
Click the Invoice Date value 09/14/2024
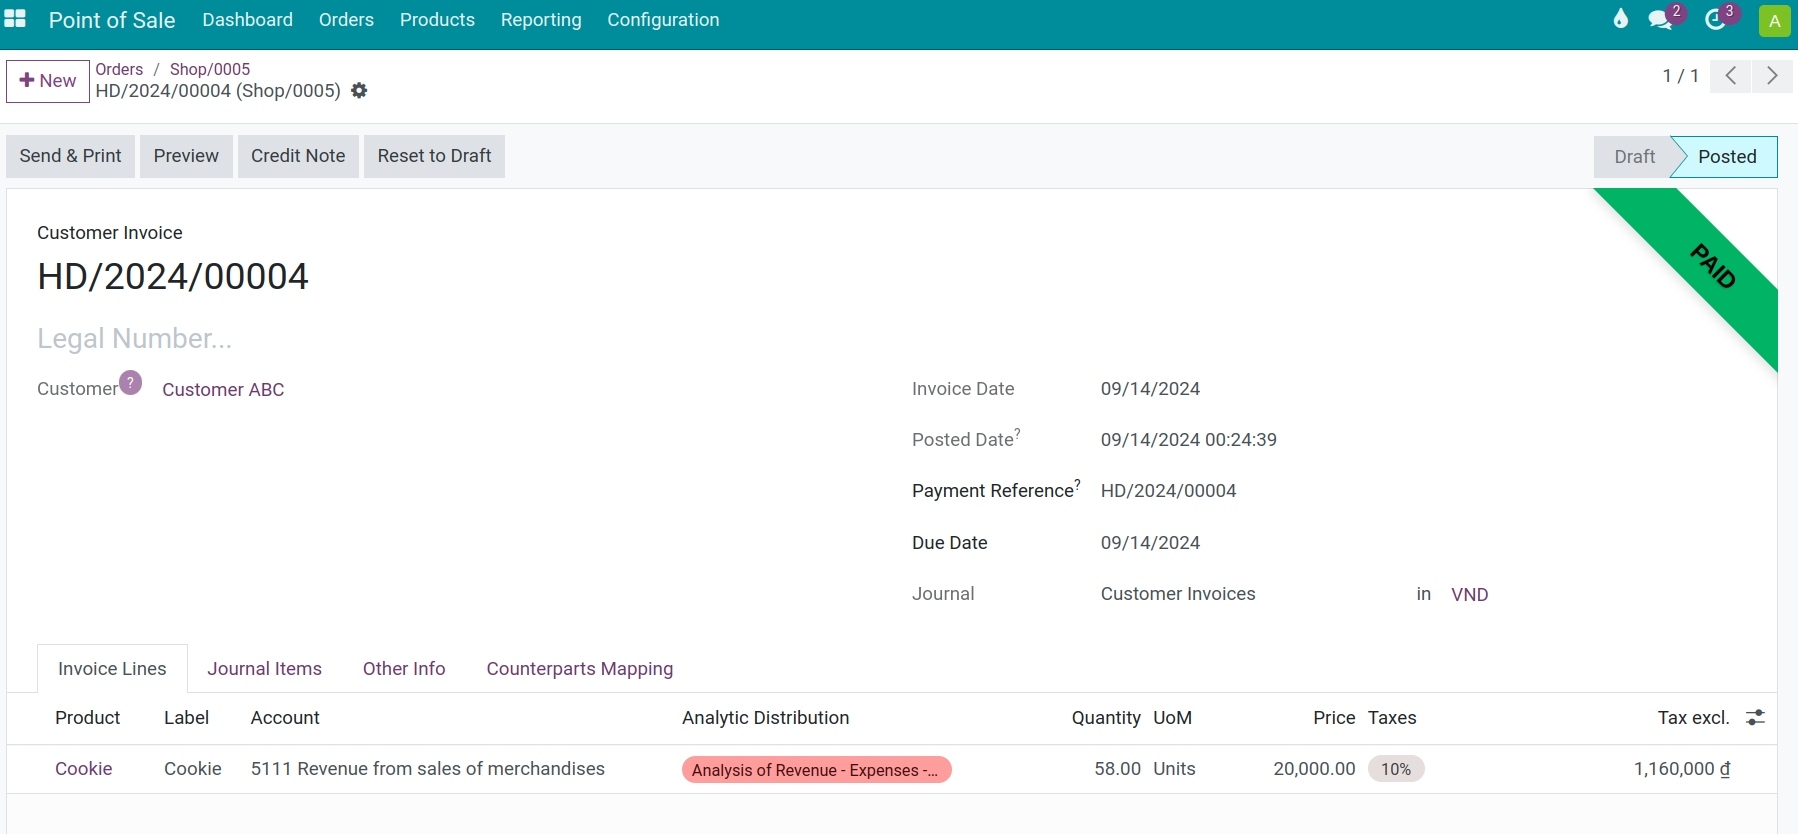1150,389
